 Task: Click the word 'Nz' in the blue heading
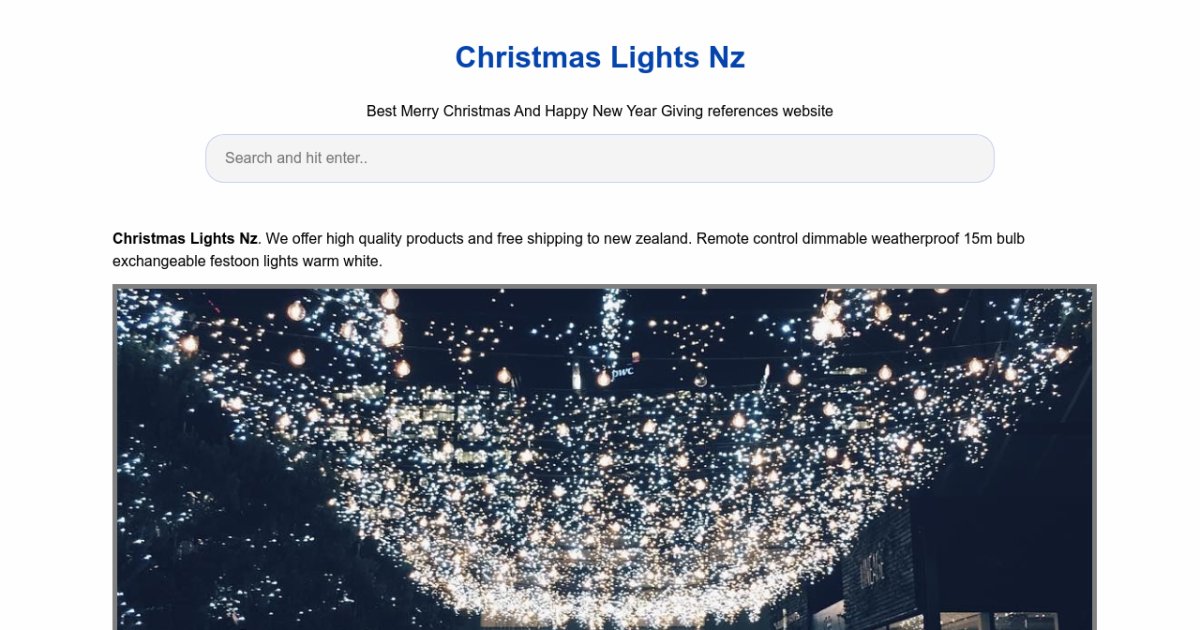pyautogui.click(x=727, y=58)
